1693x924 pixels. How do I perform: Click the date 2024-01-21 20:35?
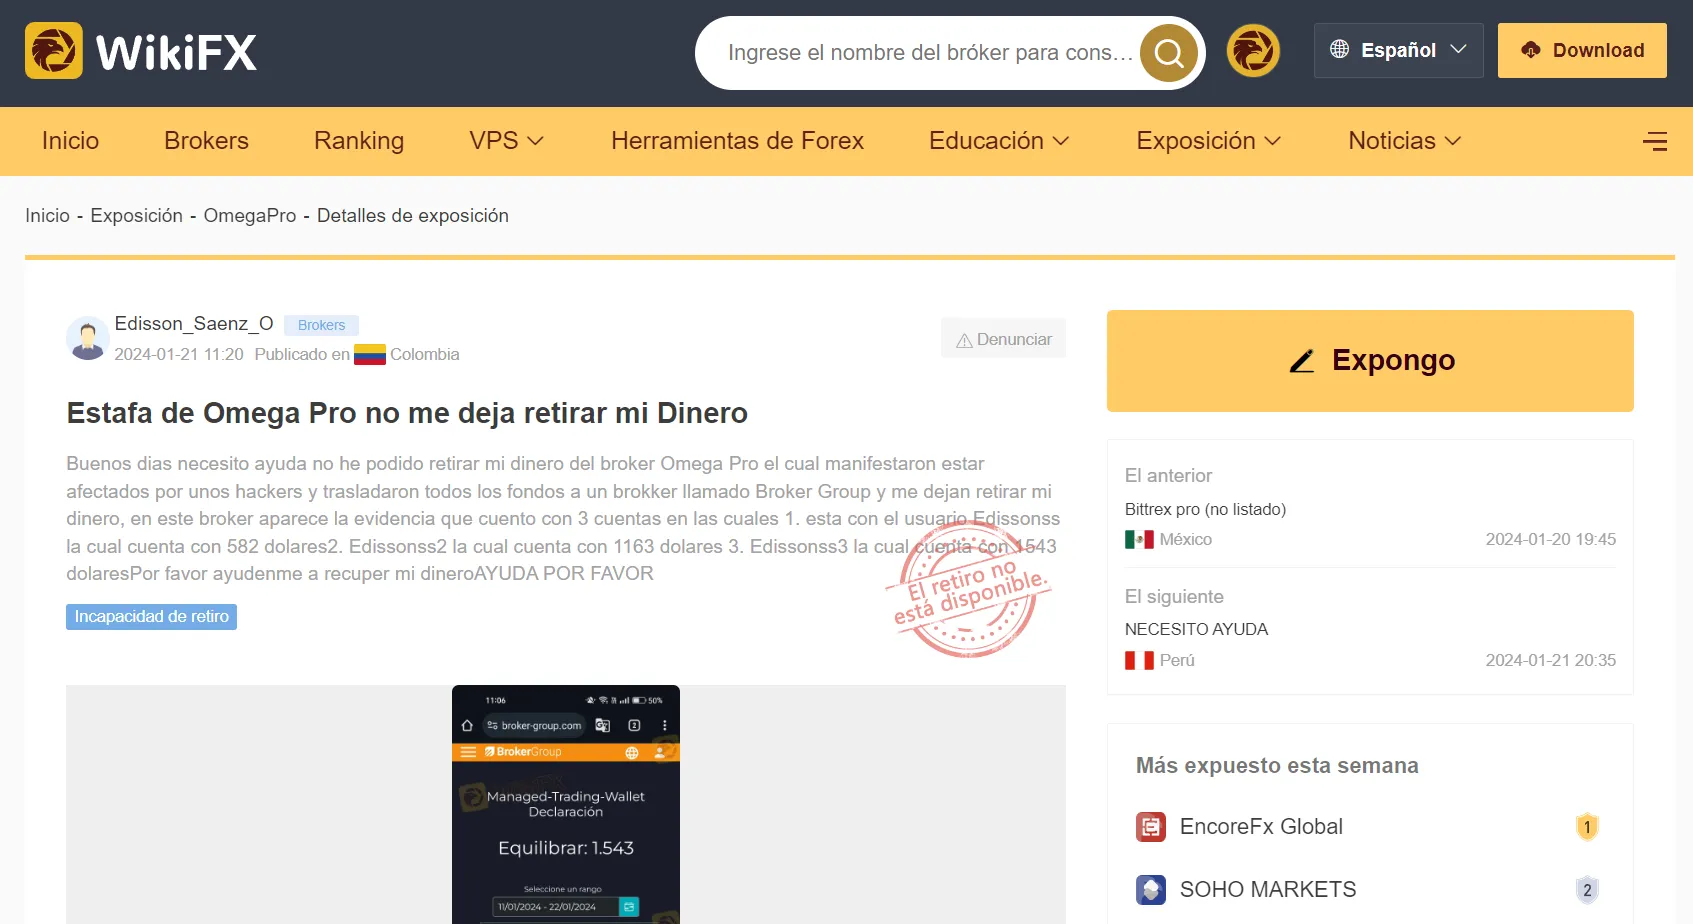tap(1550, 660)
